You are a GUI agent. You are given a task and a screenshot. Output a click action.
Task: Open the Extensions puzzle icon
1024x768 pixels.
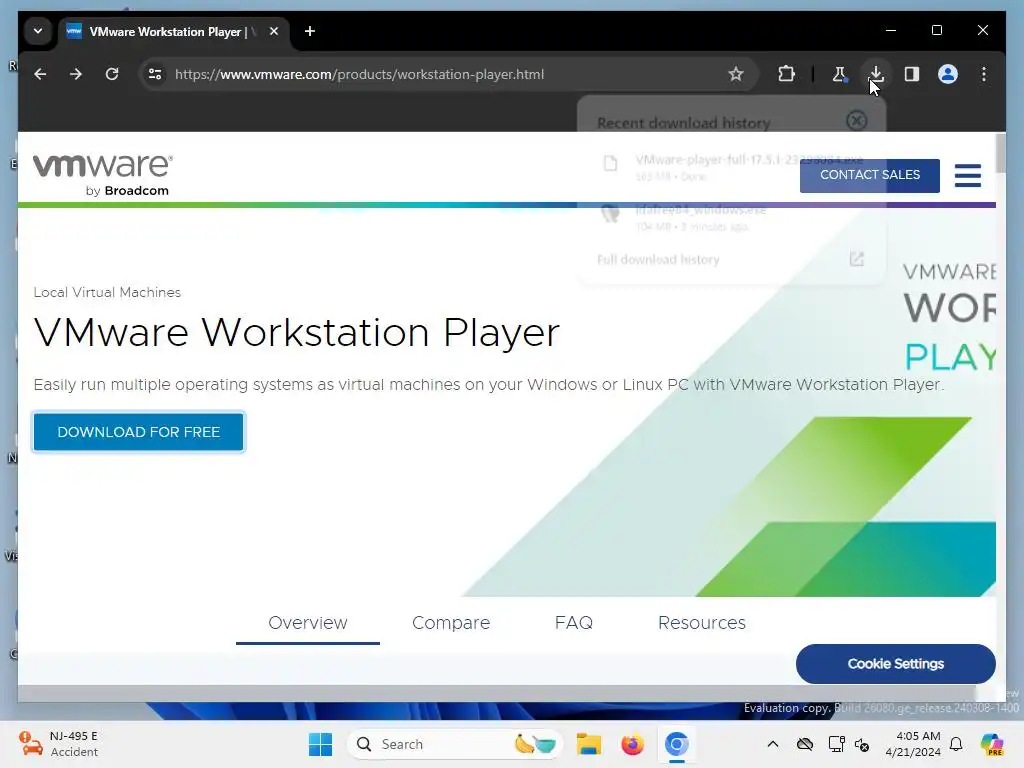tap(787, 74)
